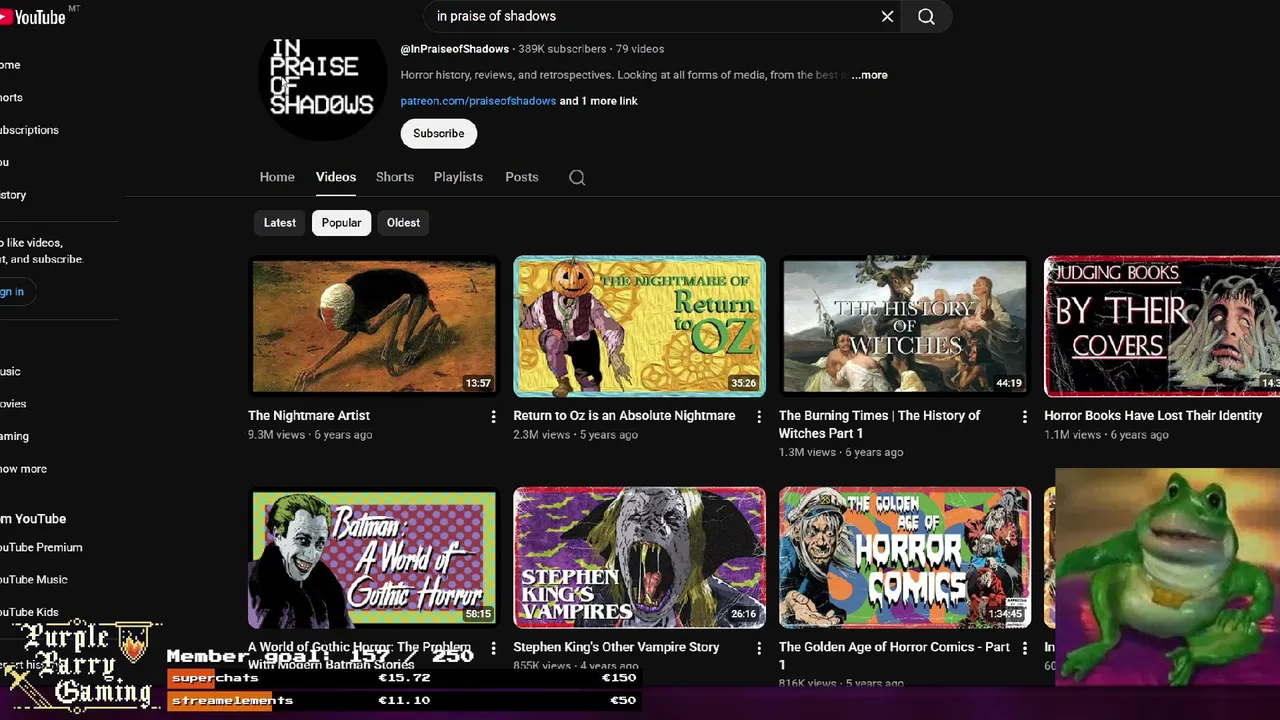
Task: Play the Batman Gothic Horror thumbnail
Action: (374, 557)
